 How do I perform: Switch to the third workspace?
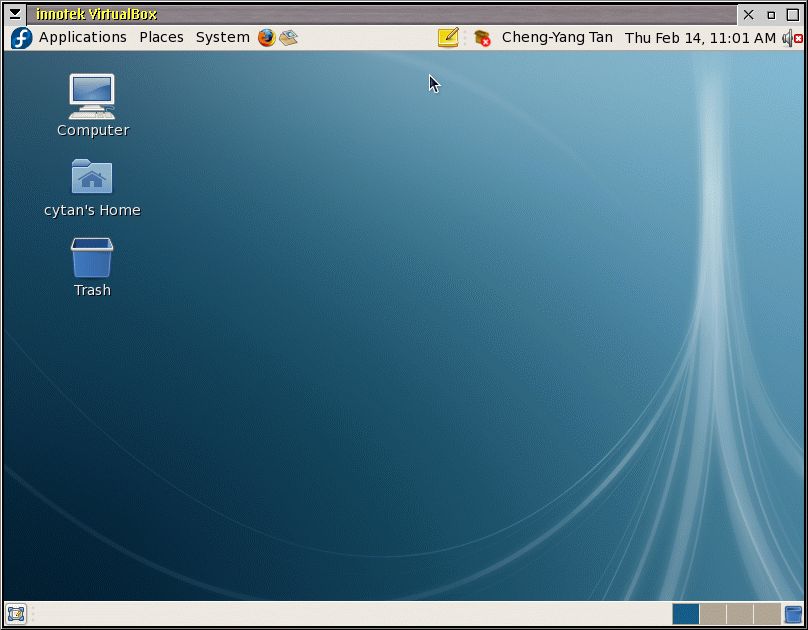[x=740, y=614]
